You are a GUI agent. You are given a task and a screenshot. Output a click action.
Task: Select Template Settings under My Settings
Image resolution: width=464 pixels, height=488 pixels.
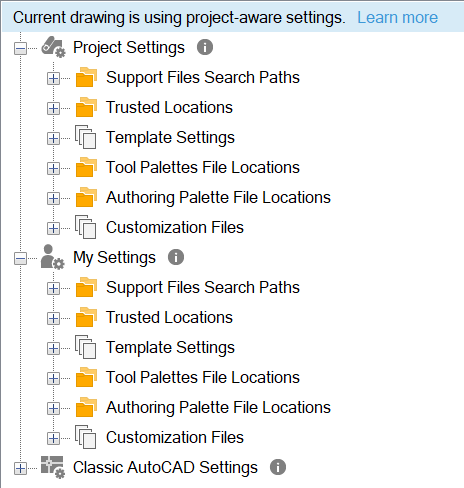(x=170, y=347)
